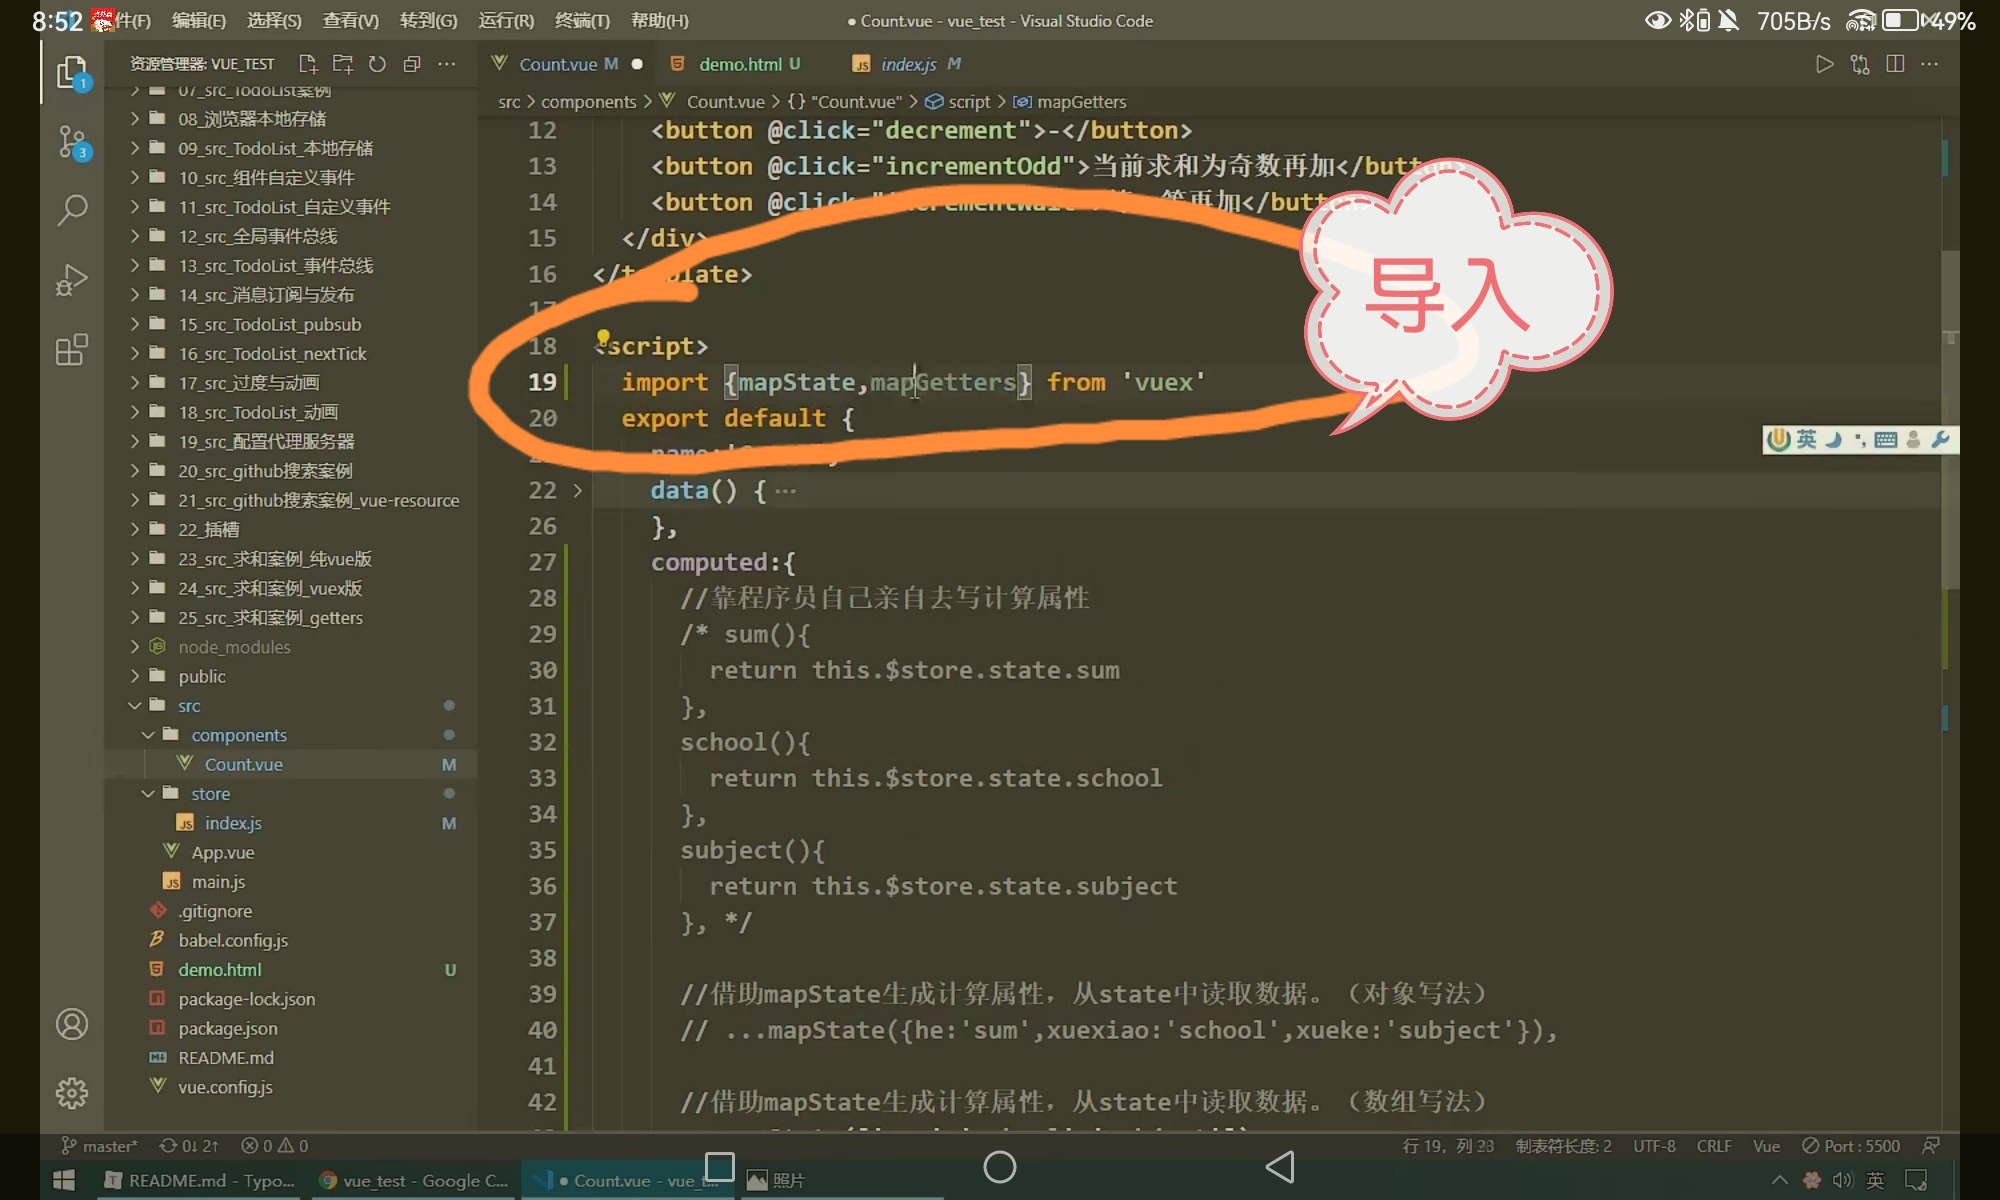Click the errors and warnings counter
Screen dimensions: 2000x1200
275,1146
